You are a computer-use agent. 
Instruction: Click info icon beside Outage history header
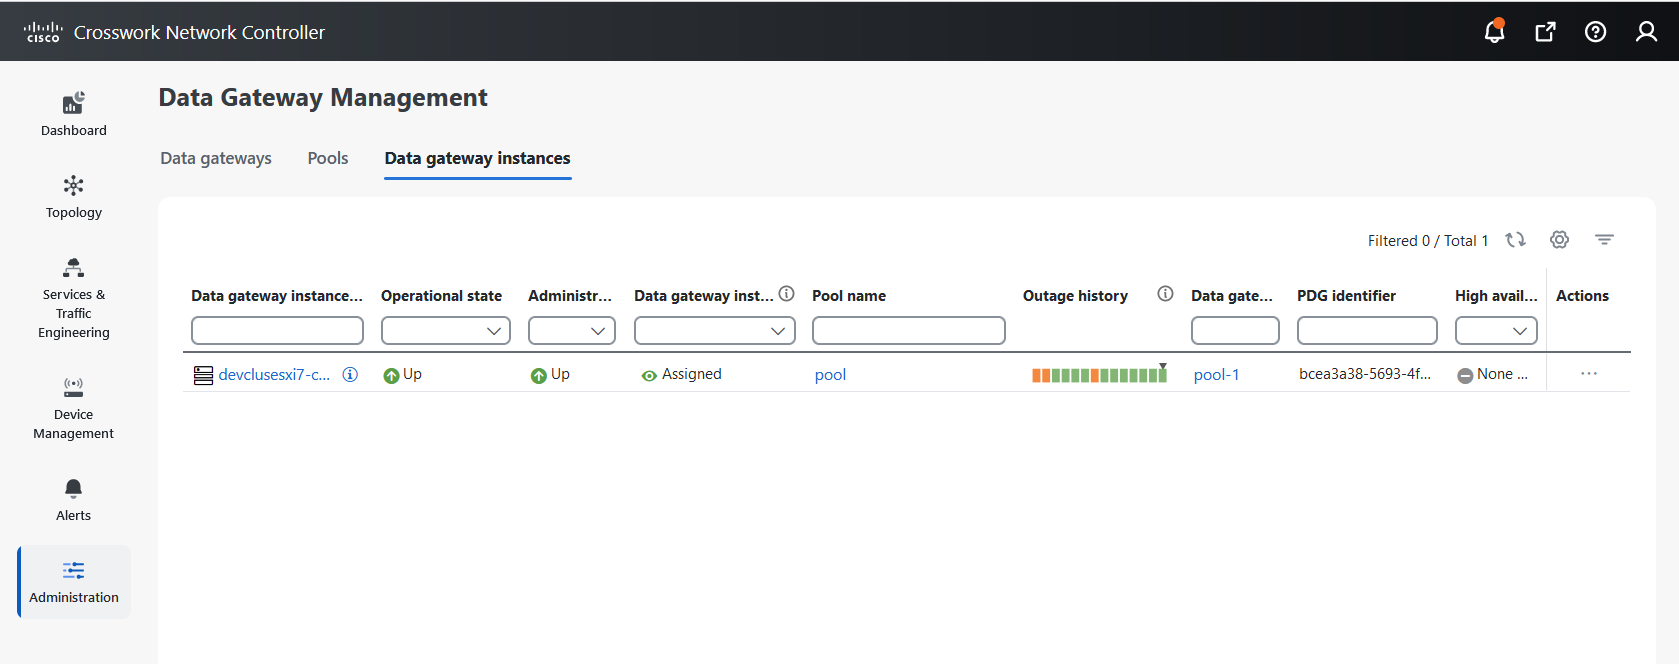1165,294
